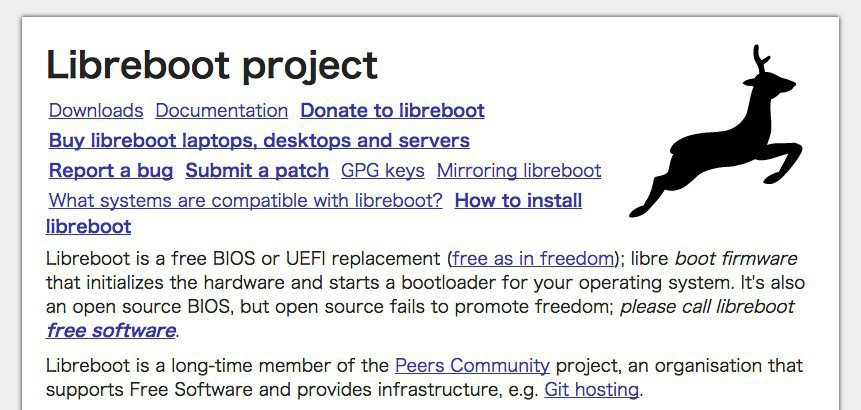Open the Downloads link
Screen dimensions: 861x410
click(x=96, y=111)
